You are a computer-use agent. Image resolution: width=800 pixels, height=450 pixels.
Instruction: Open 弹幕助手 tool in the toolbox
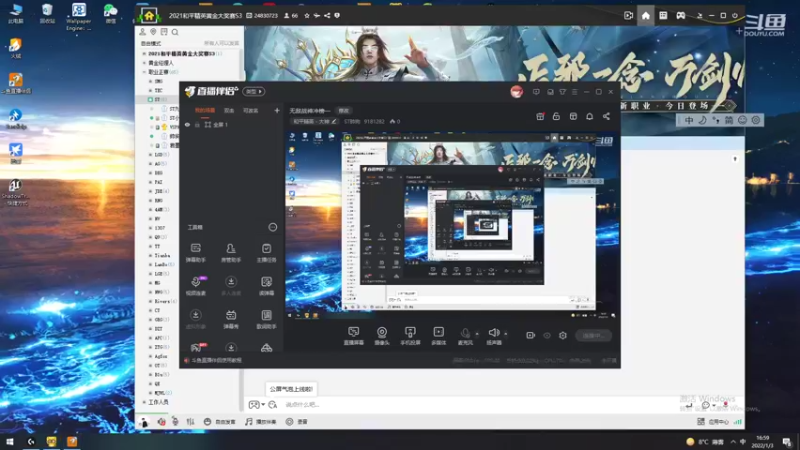tap(195, 253)
